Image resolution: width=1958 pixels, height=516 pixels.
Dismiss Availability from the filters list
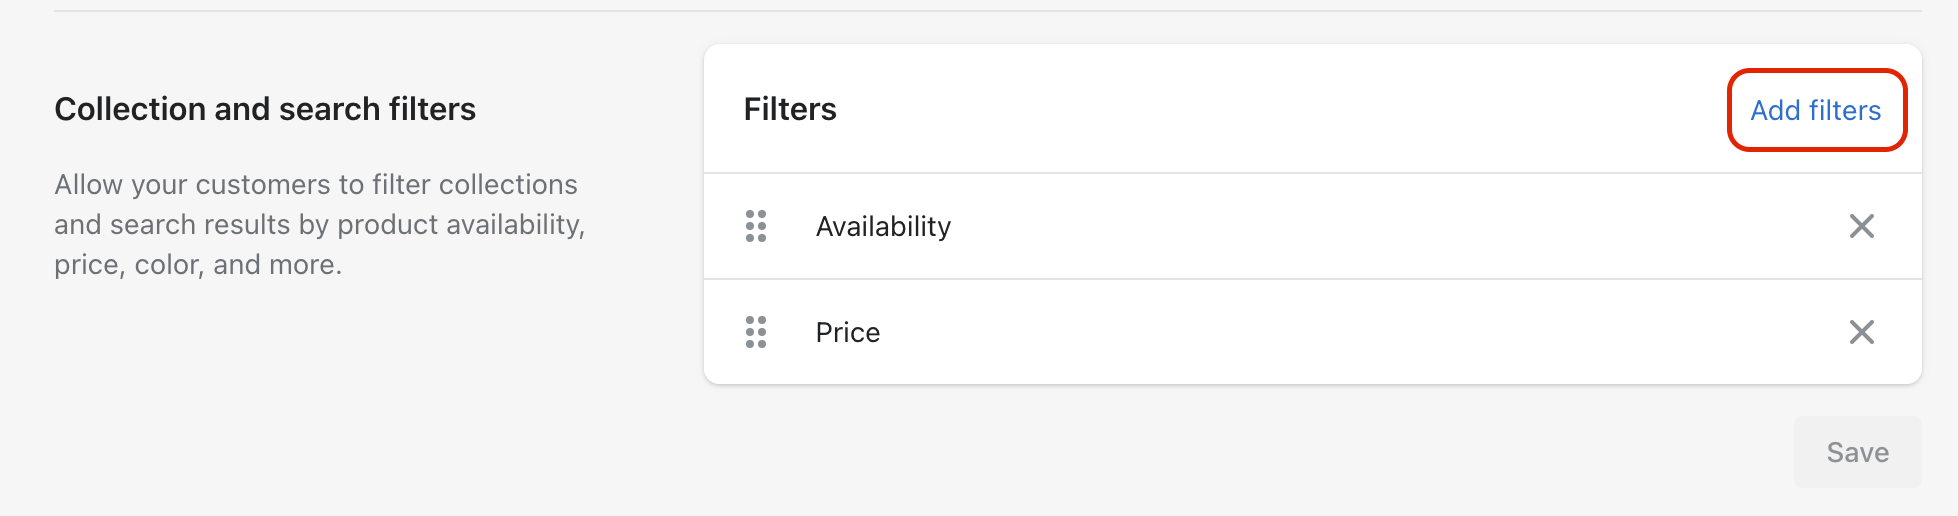1861,226
